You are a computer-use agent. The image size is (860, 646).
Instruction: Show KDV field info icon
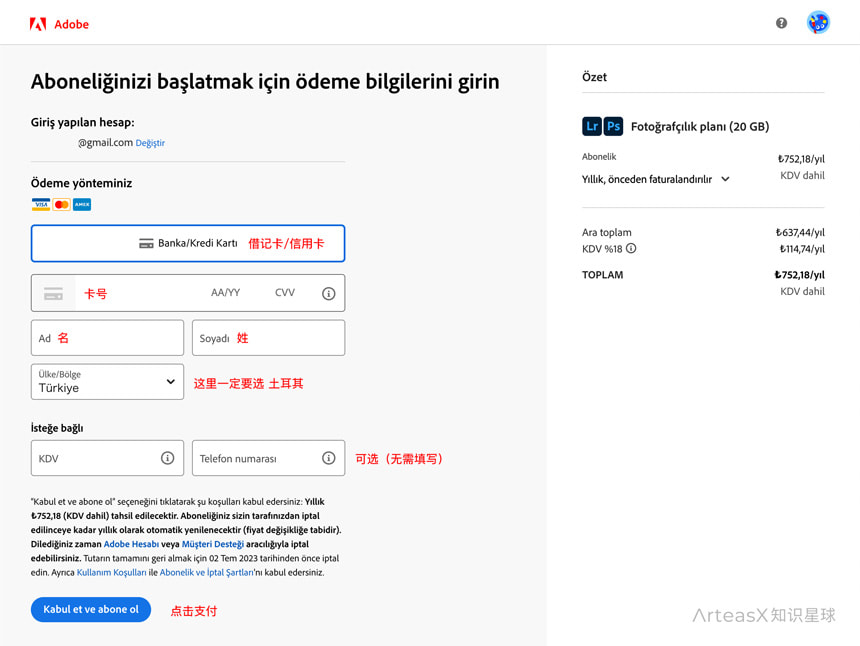(167, 457)
